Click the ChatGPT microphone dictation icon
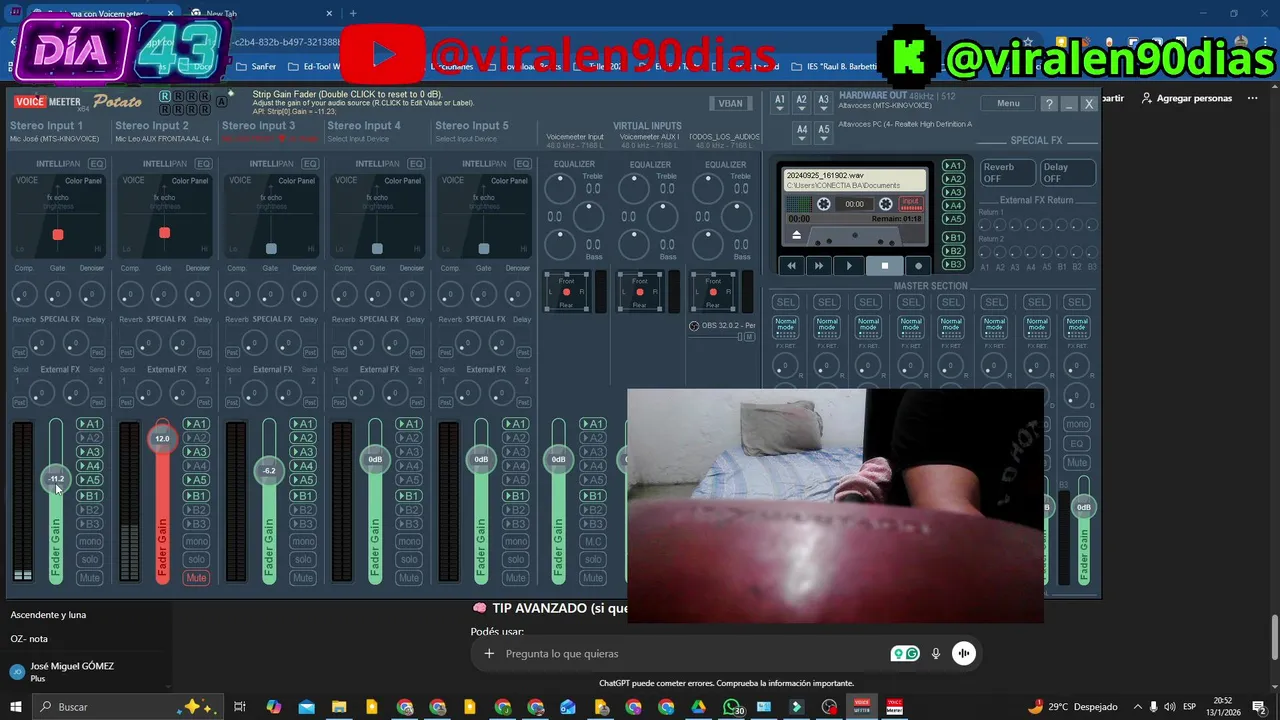Screen dimensions: 1280x720 point(936,654)
